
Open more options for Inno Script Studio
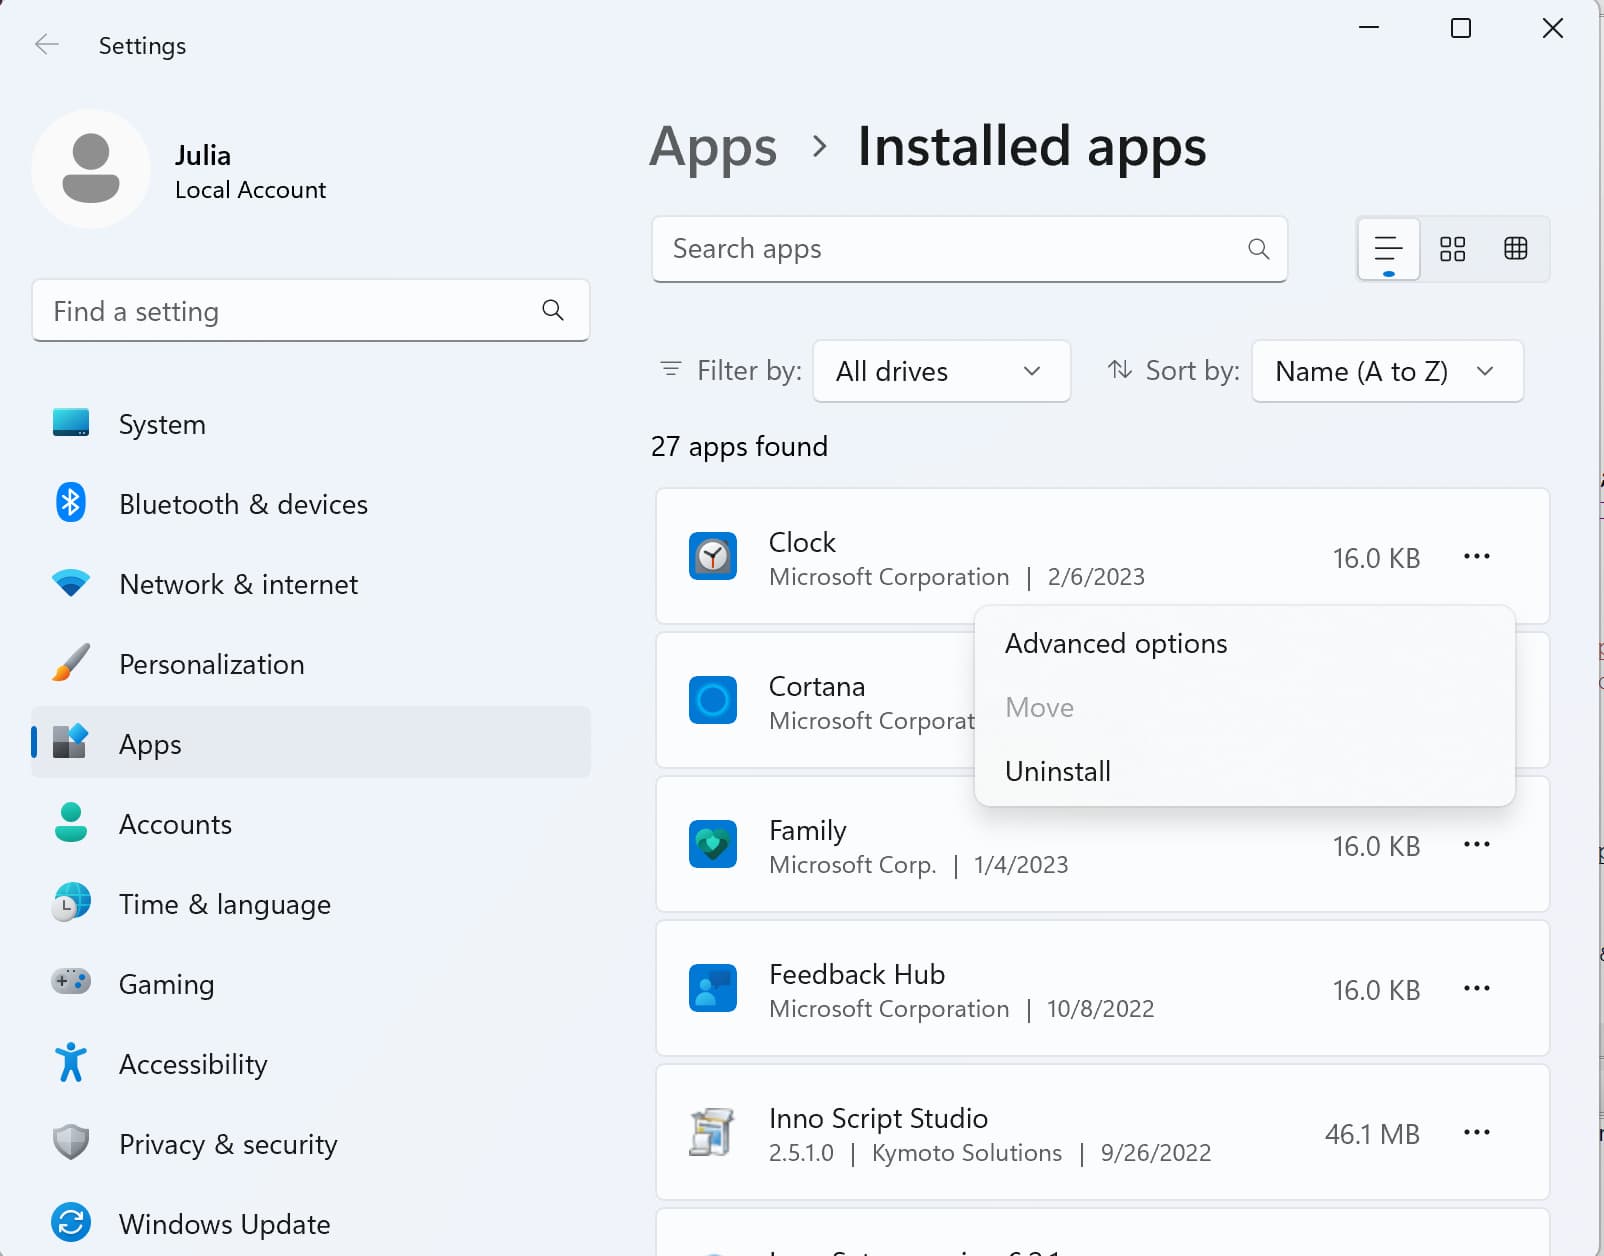pos(1476,1133)
